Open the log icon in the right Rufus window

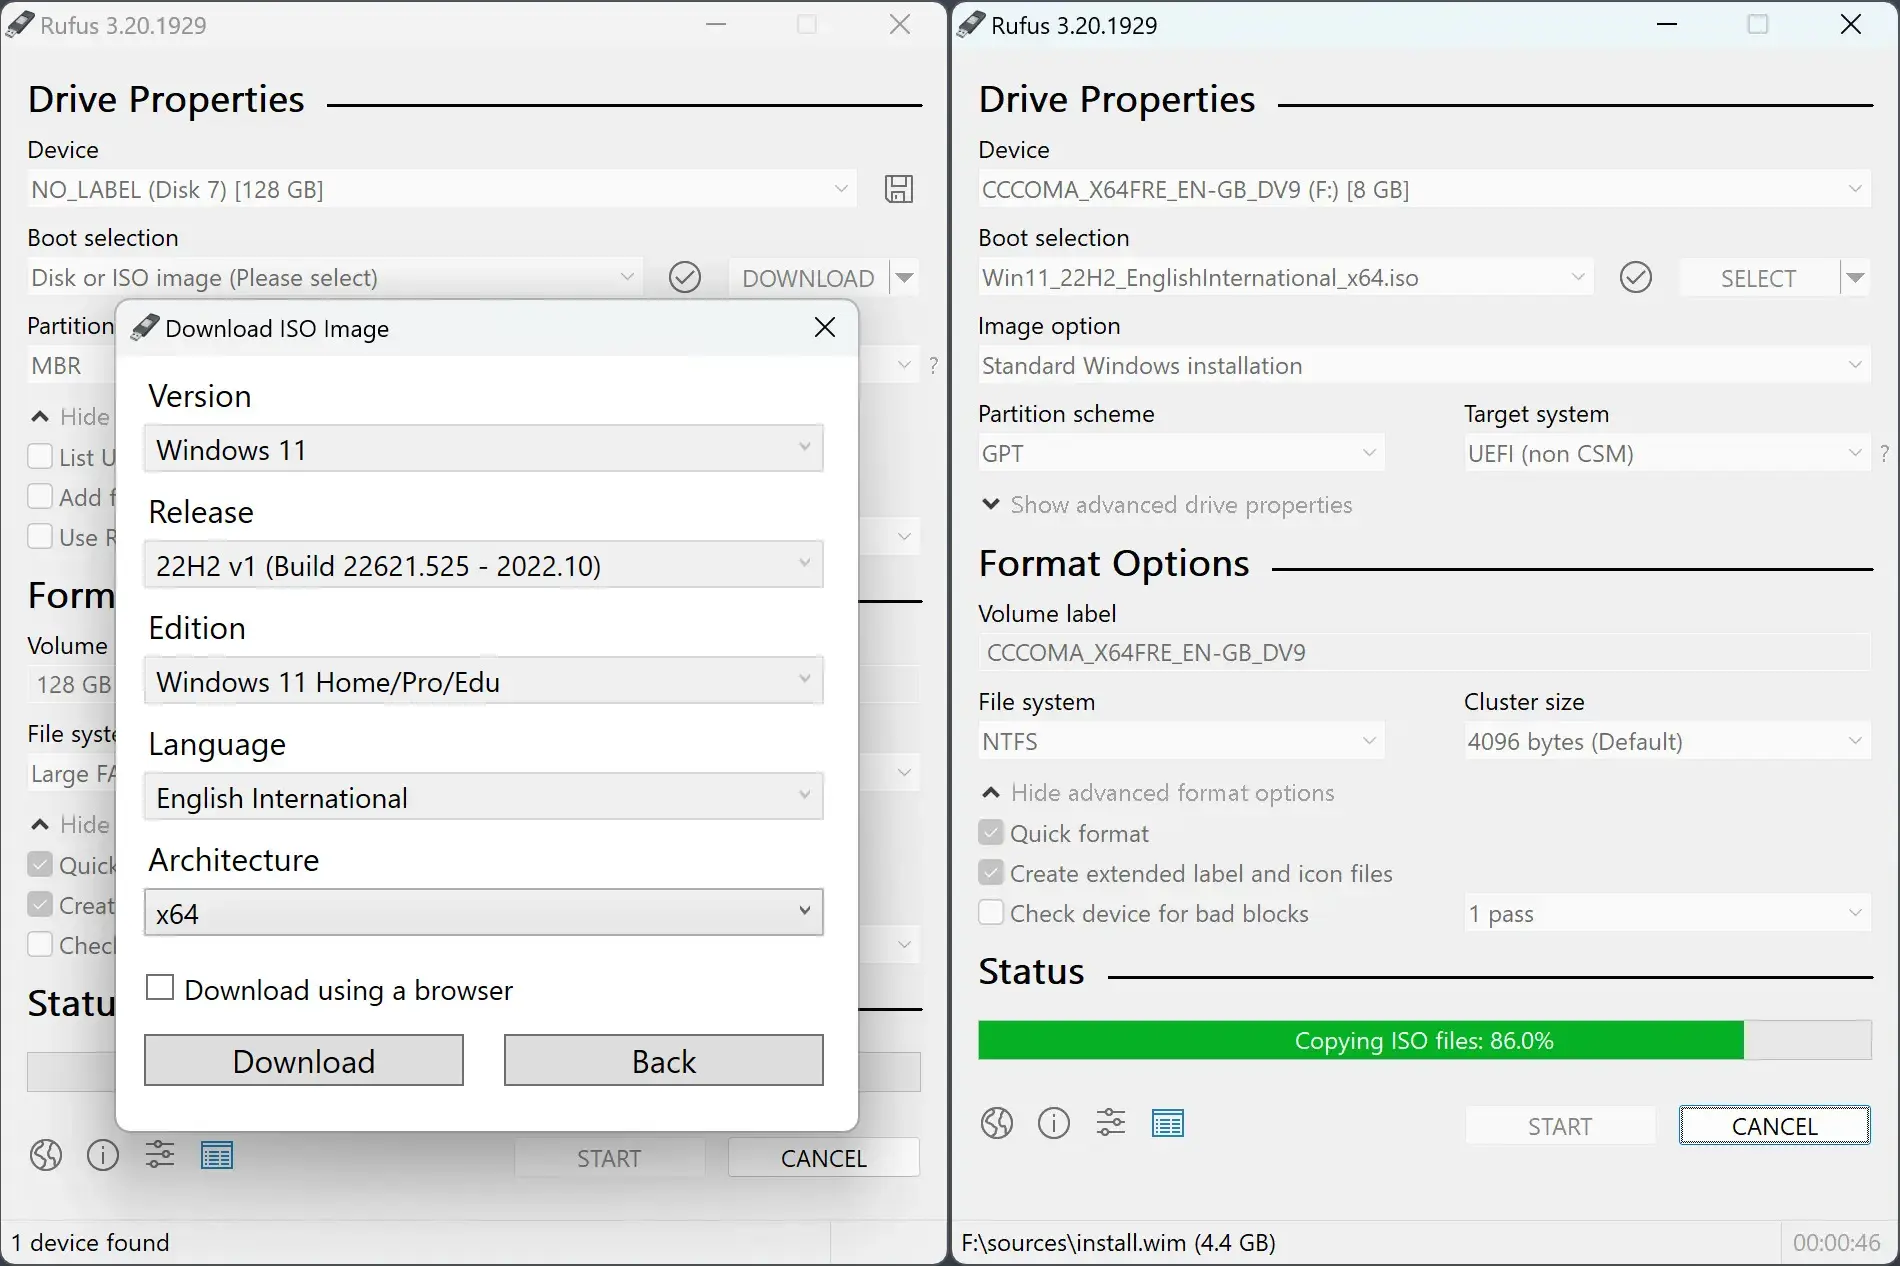pyautogui.click(x=1168, y=1123)
